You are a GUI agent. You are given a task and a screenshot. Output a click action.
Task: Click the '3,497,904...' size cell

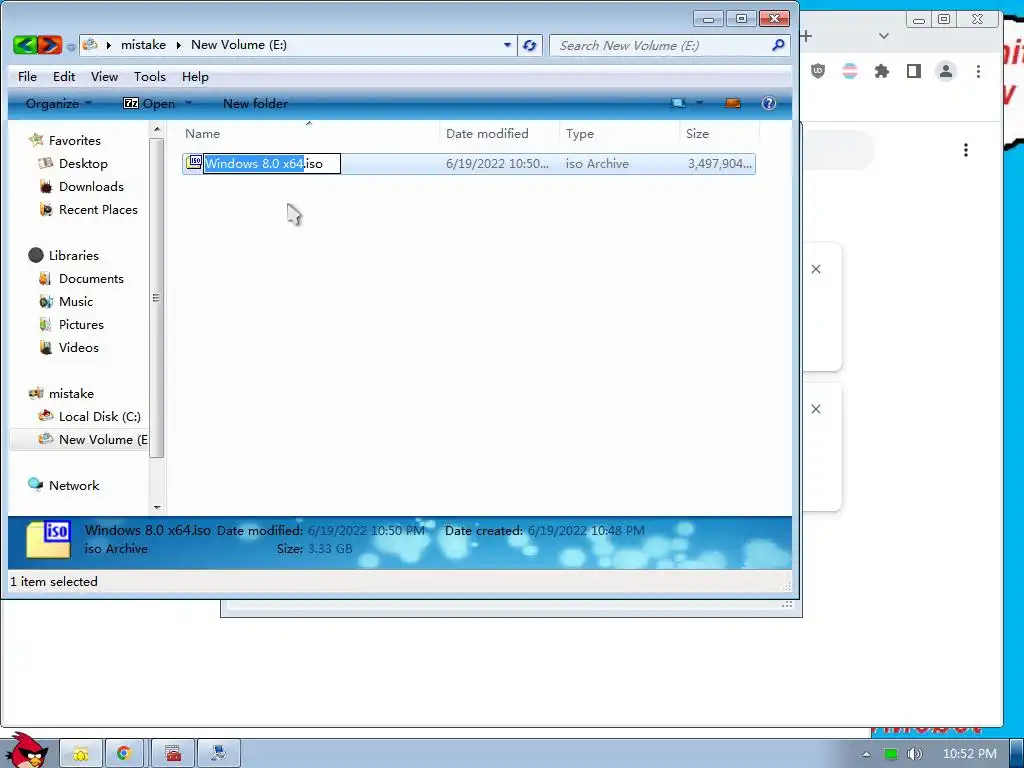(719, 163)
